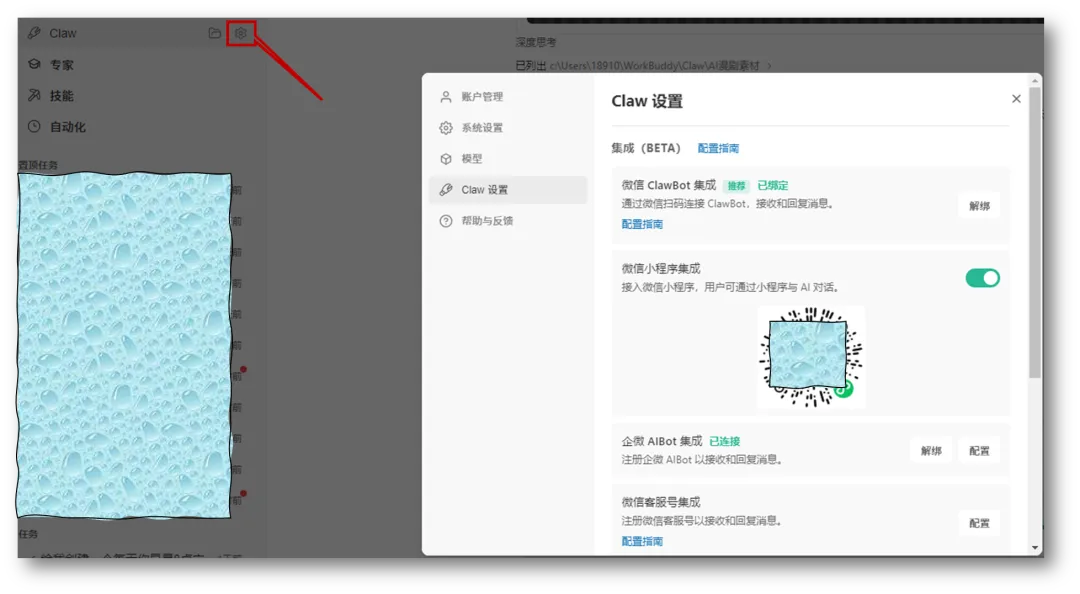Screen dimensions: 1080x594
Task: Select the Claw wrench icon in the sidebar
Action: [34, 33]
